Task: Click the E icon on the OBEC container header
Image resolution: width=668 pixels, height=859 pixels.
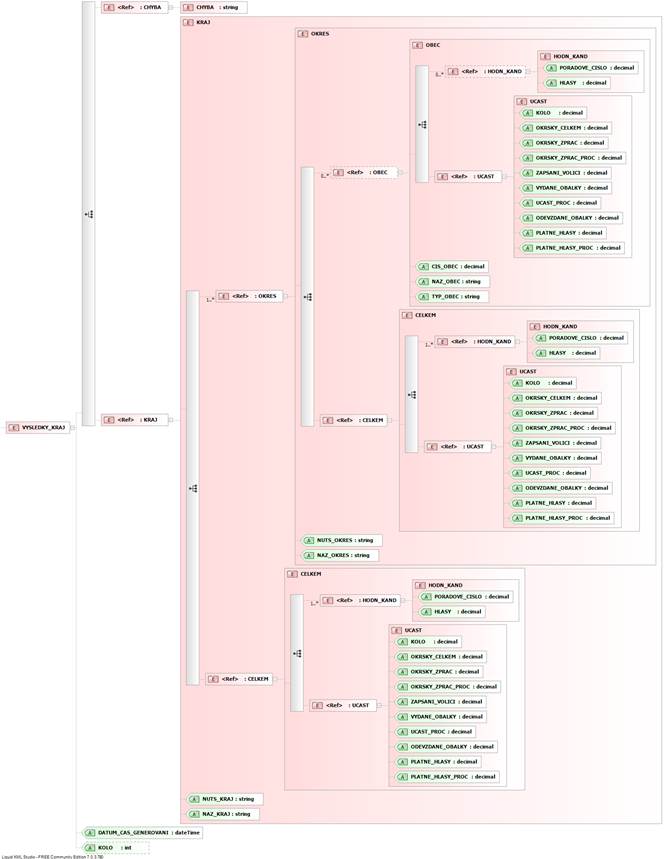Action: coord(417,45)
